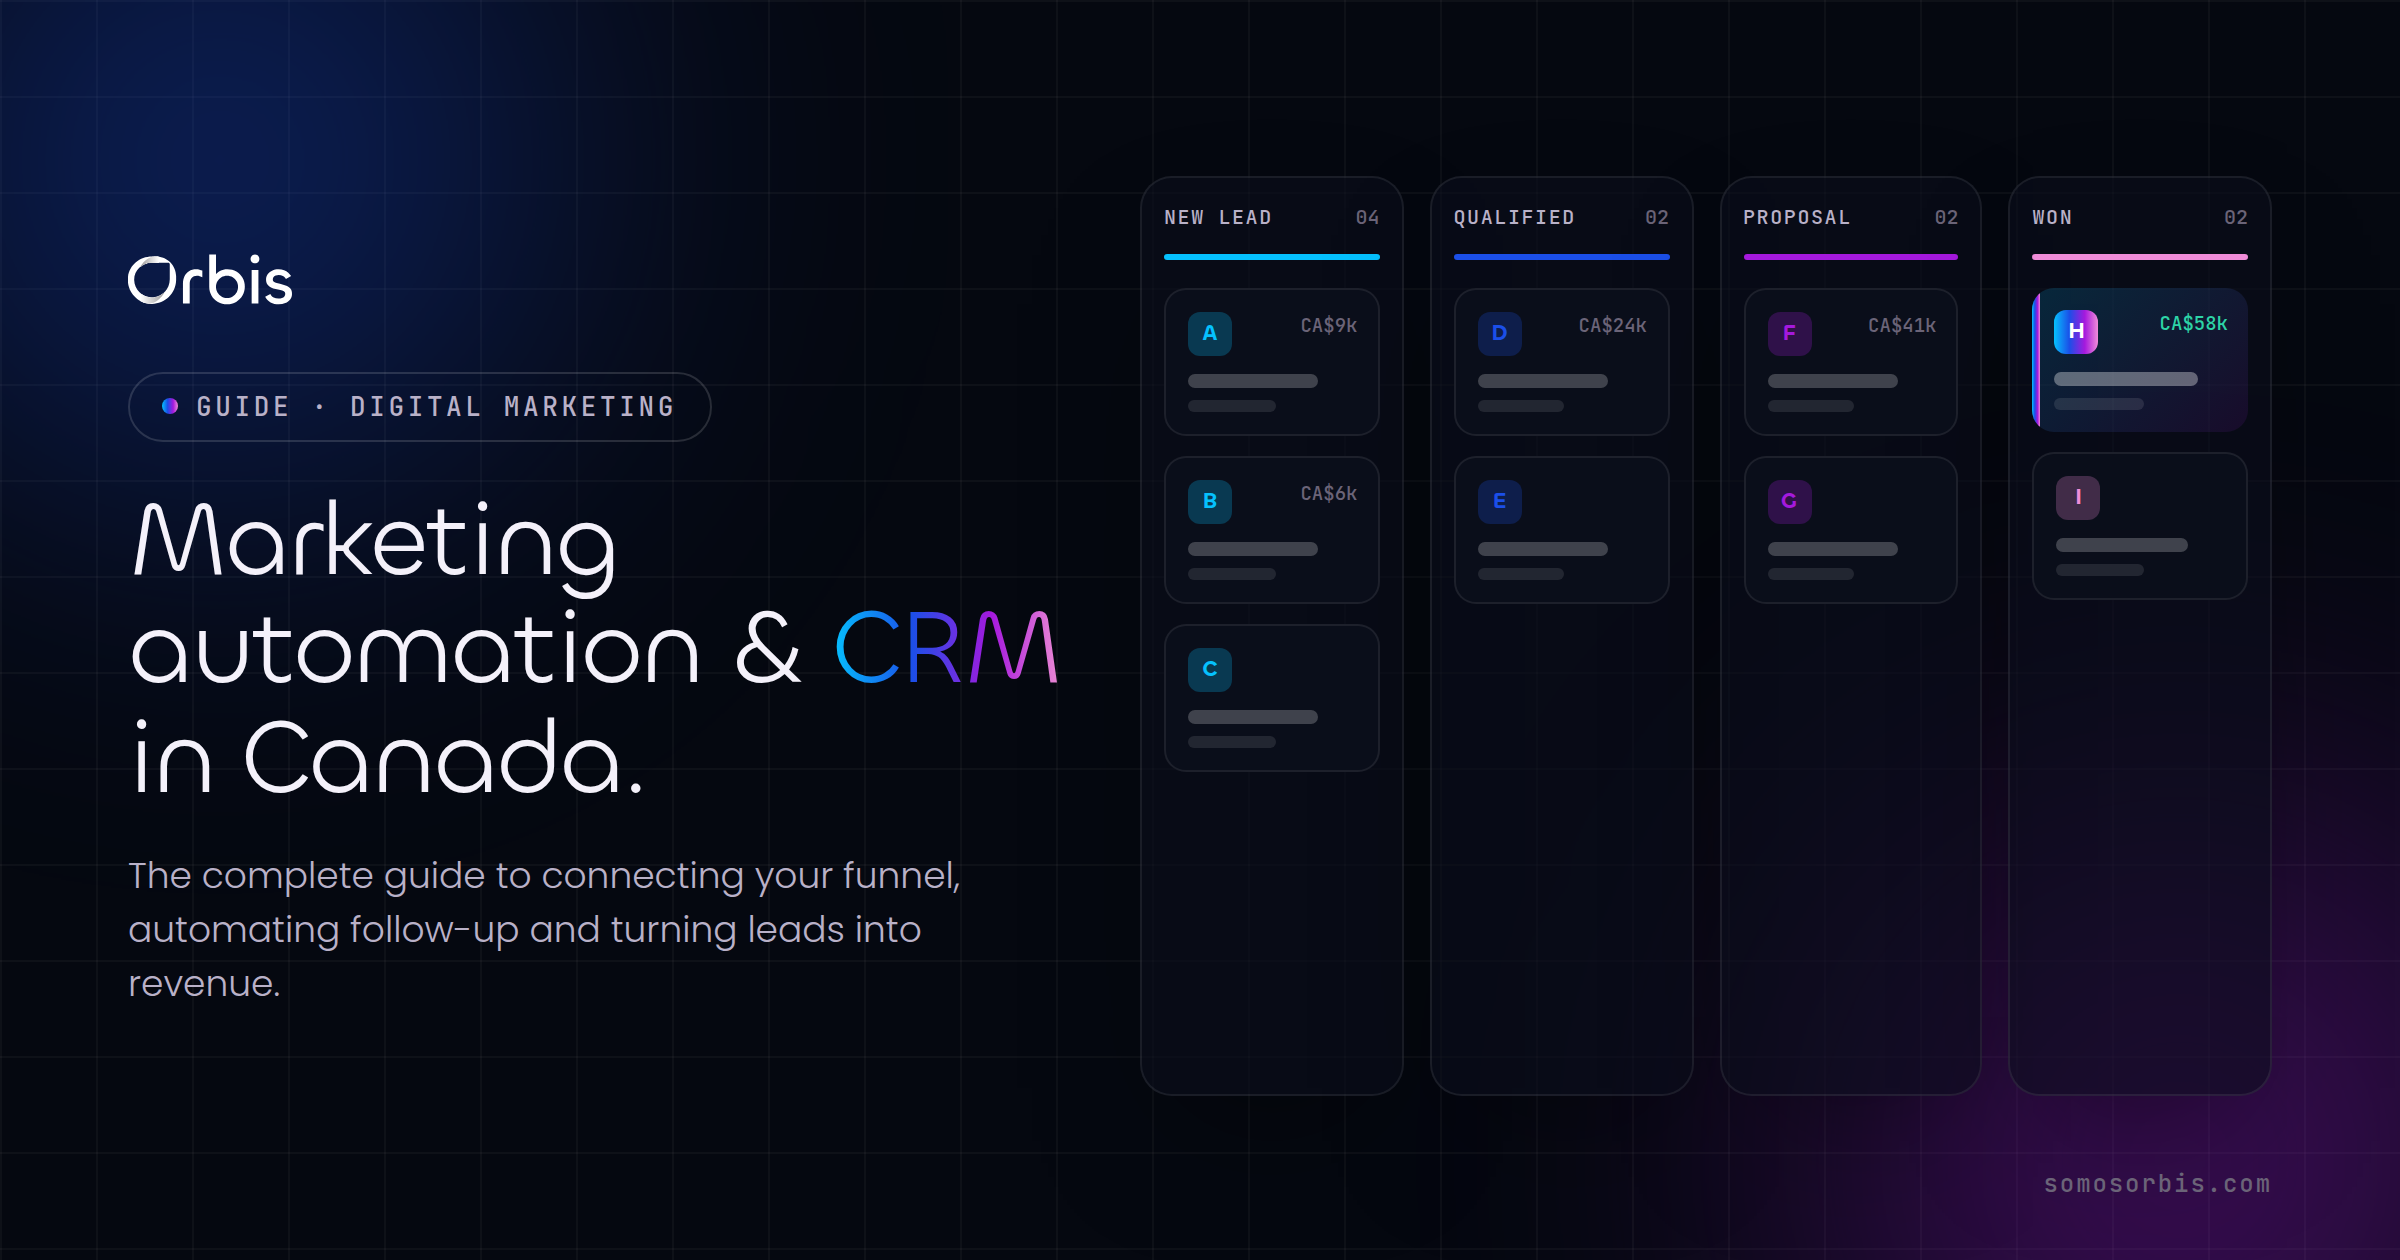Open the Qualified column header
The height and width of the screenshot is (1260, 2400).
point(1514,218)
